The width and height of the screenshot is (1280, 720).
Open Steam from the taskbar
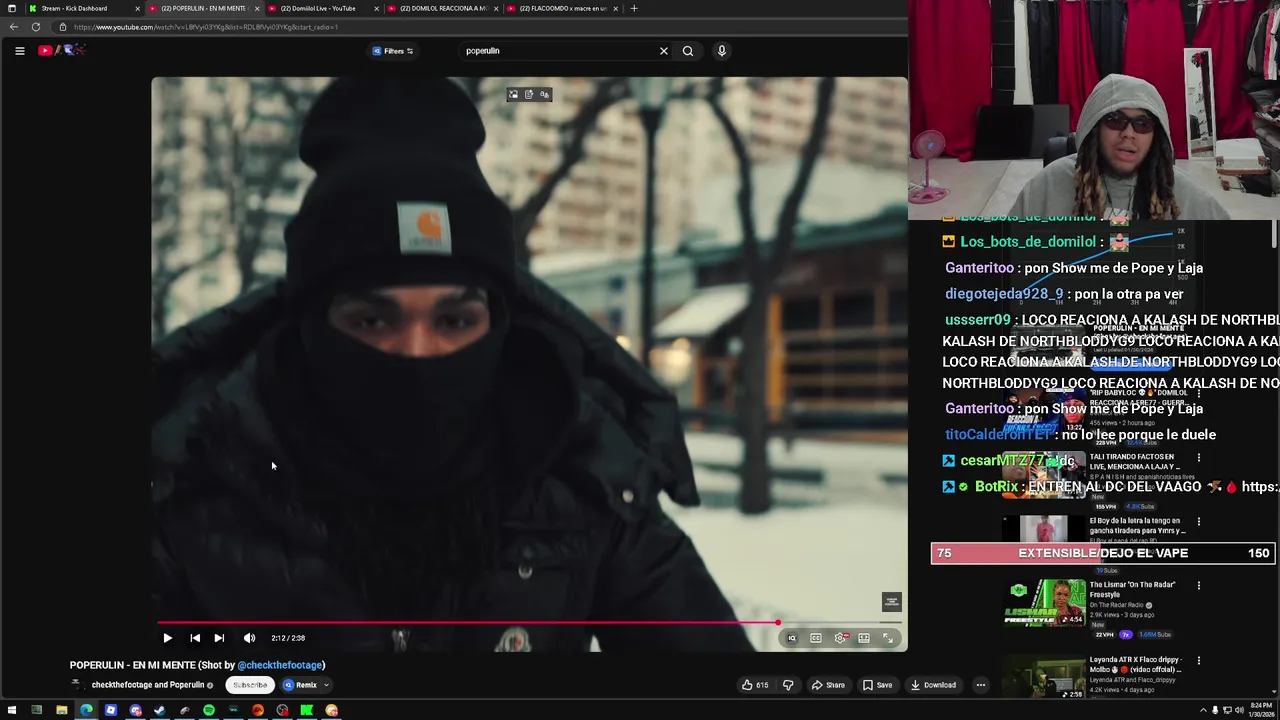159,711
